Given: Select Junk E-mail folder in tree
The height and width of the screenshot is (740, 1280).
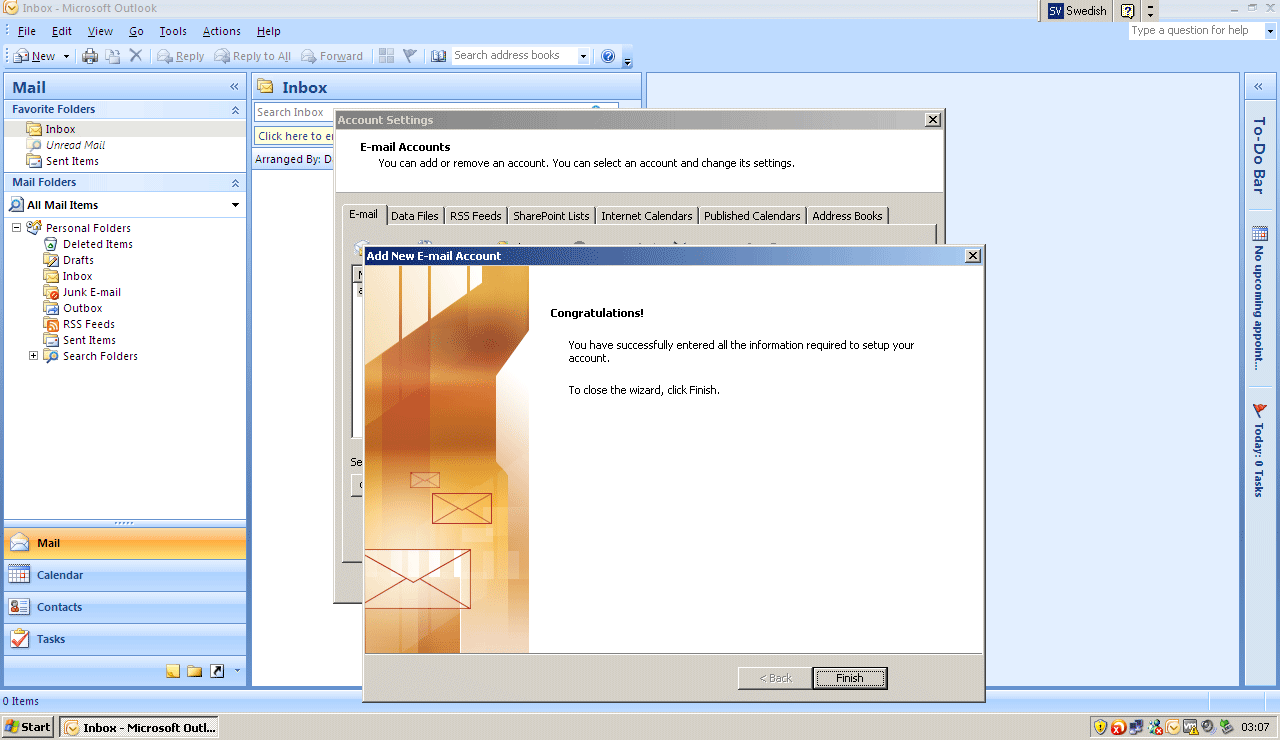Looking at the screenshot, I should (92, 292).
